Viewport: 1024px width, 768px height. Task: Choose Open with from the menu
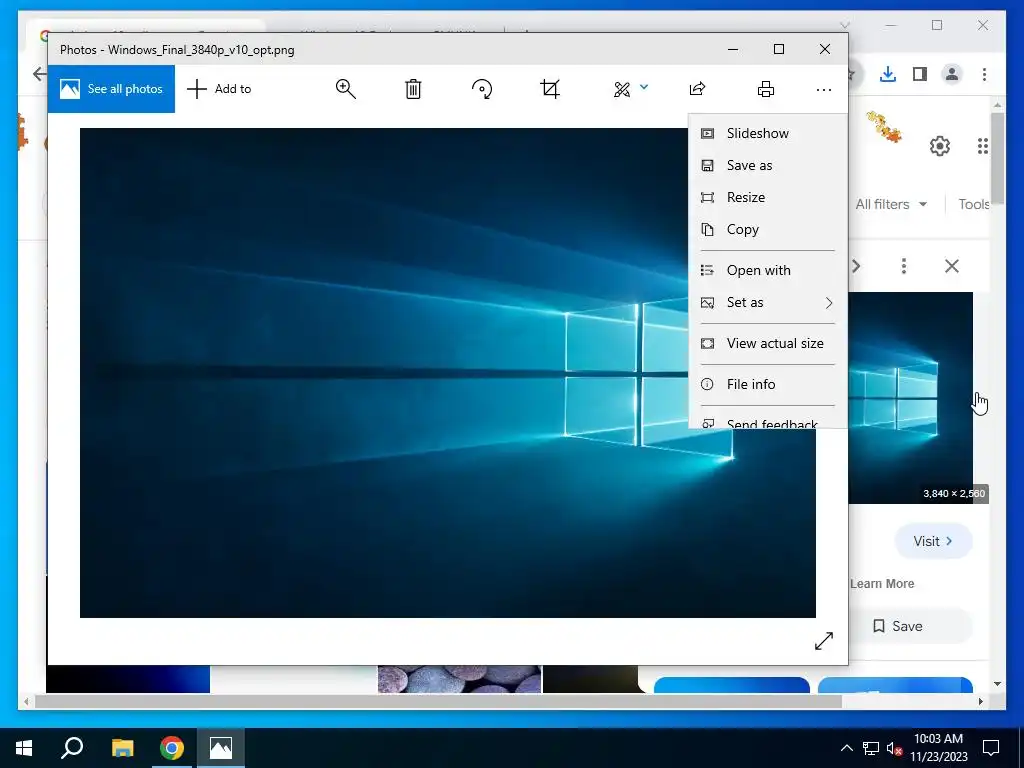(x=768, y=270)
